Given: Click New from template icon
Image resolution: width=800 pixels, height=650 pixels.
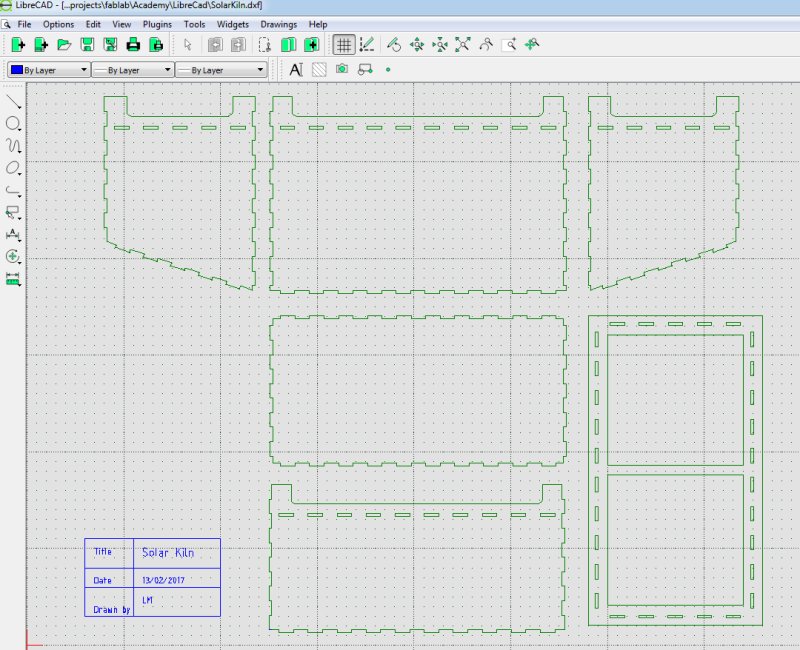Looking at the screenshot, I should pos(41,45).
